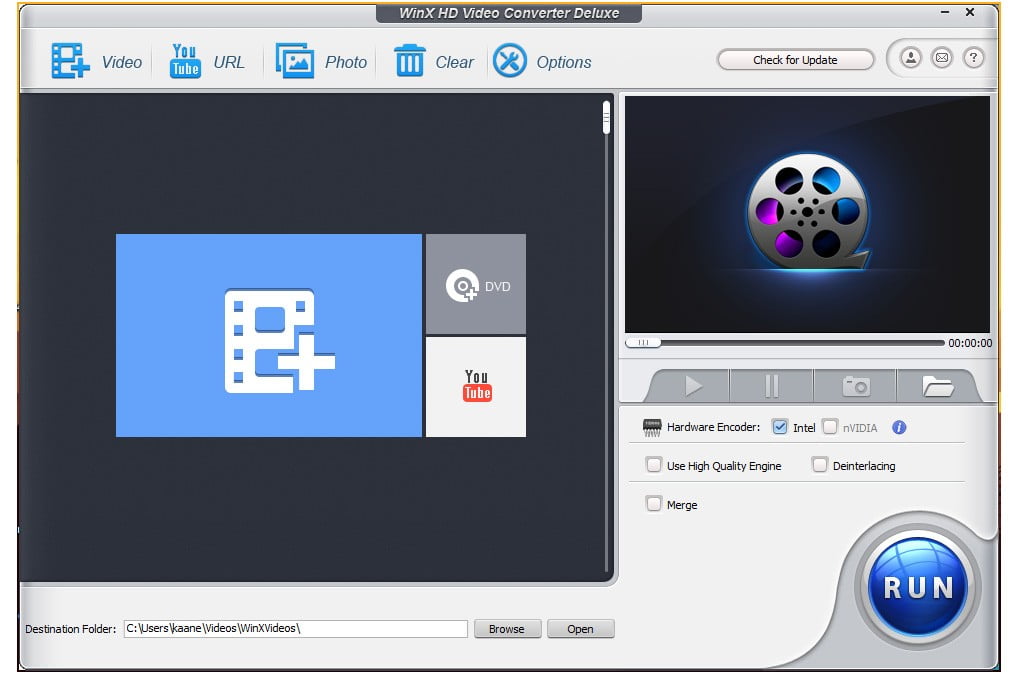
Task: Open the output folder from preview controls
Action: click(938, 384)
